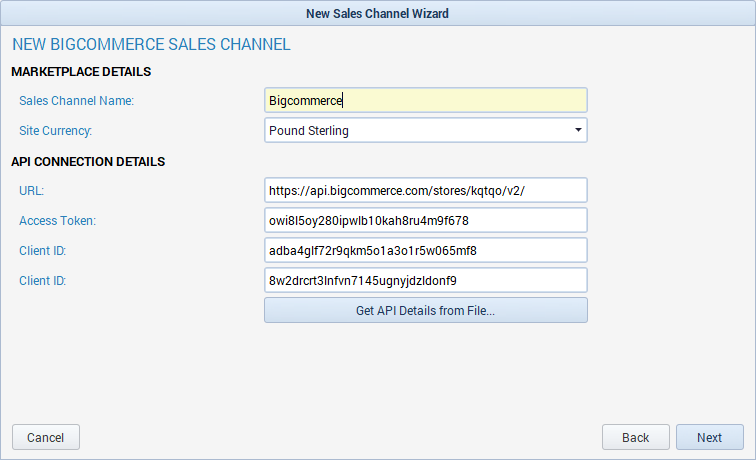Click the API Connection Details section heading

coord(88,162)
